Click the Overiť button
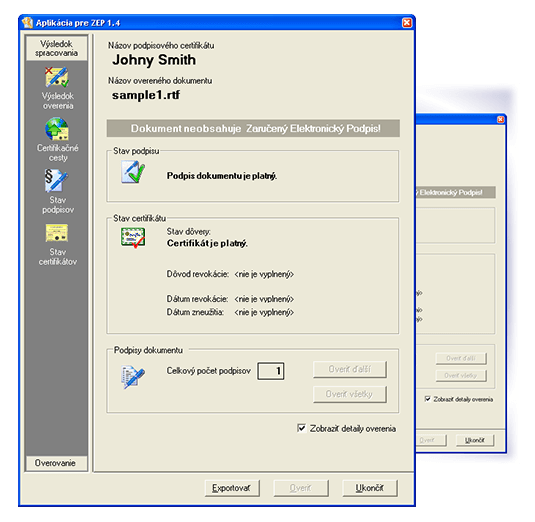 pos(301,488)
